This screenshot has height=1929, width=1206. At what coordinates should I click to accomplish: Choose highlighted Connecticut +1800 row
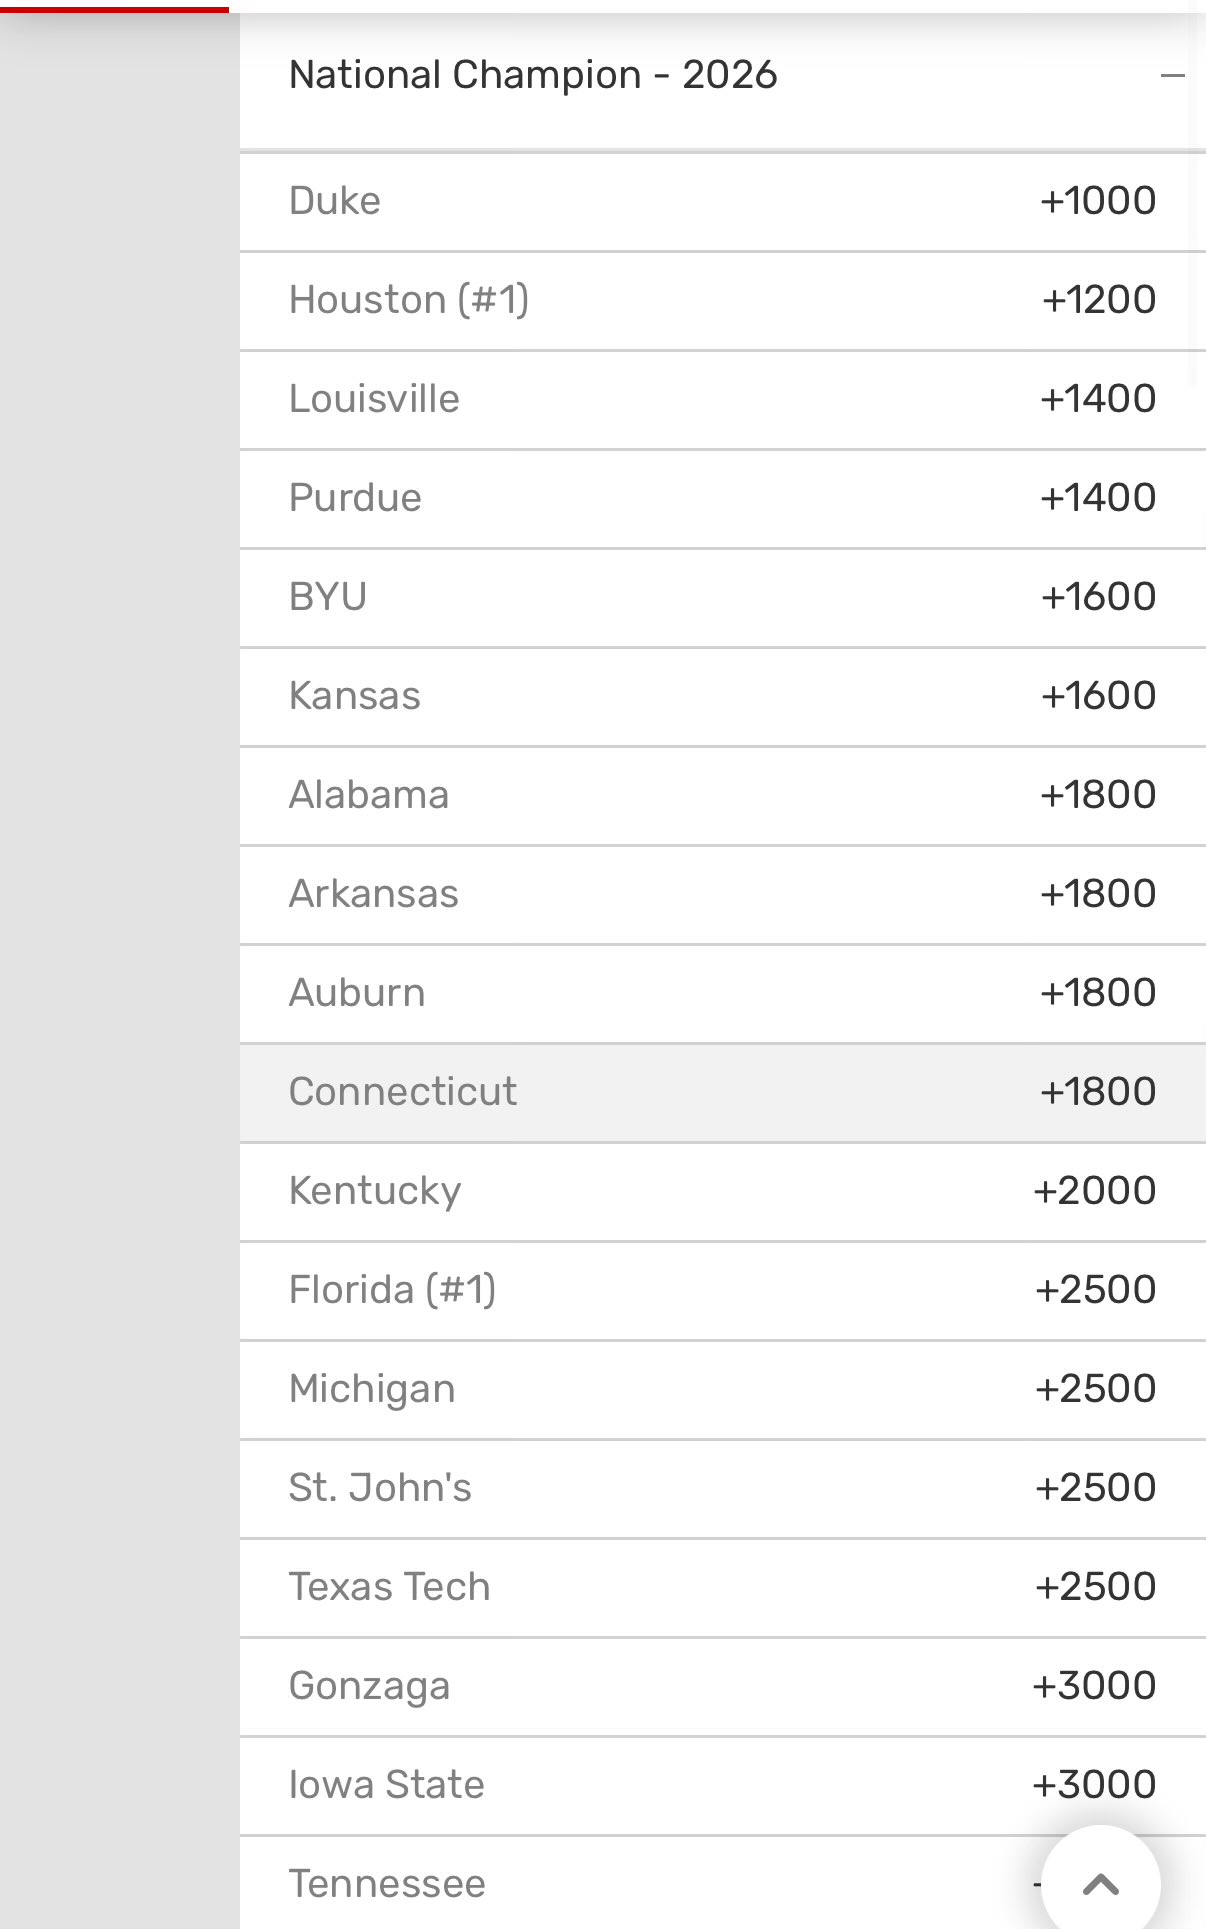(723, 1093)
